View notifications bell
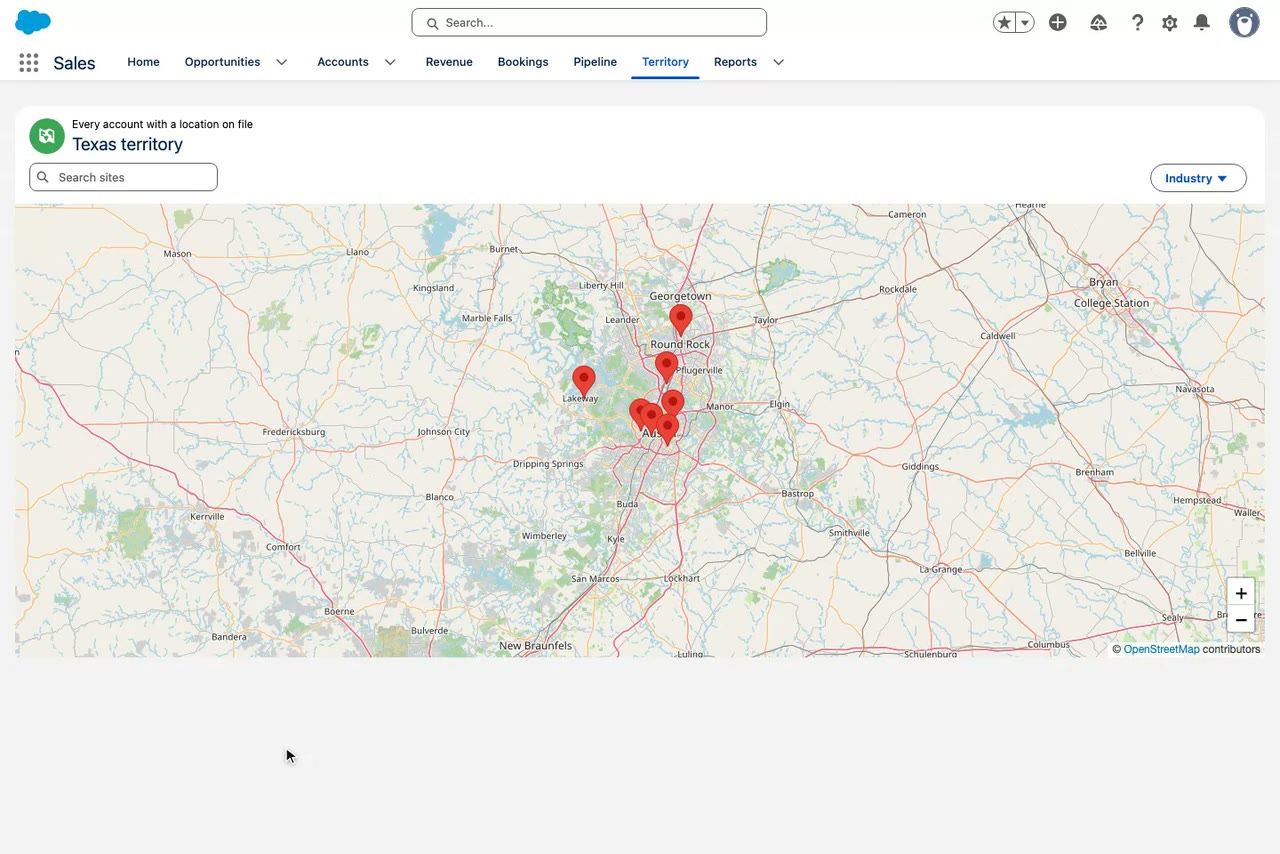 [x=1202, y=22]
